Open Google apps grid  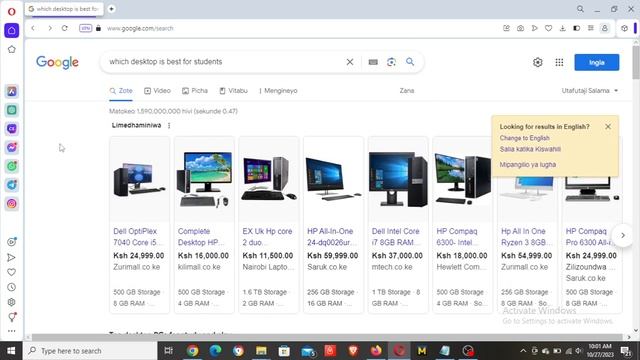coord(559,62)
